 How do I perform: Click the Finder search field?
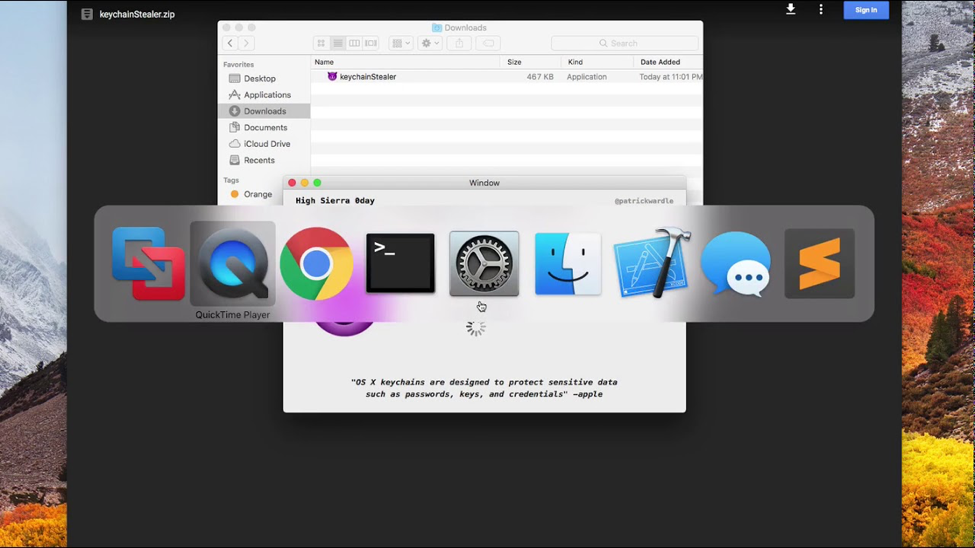coord(624,43)
